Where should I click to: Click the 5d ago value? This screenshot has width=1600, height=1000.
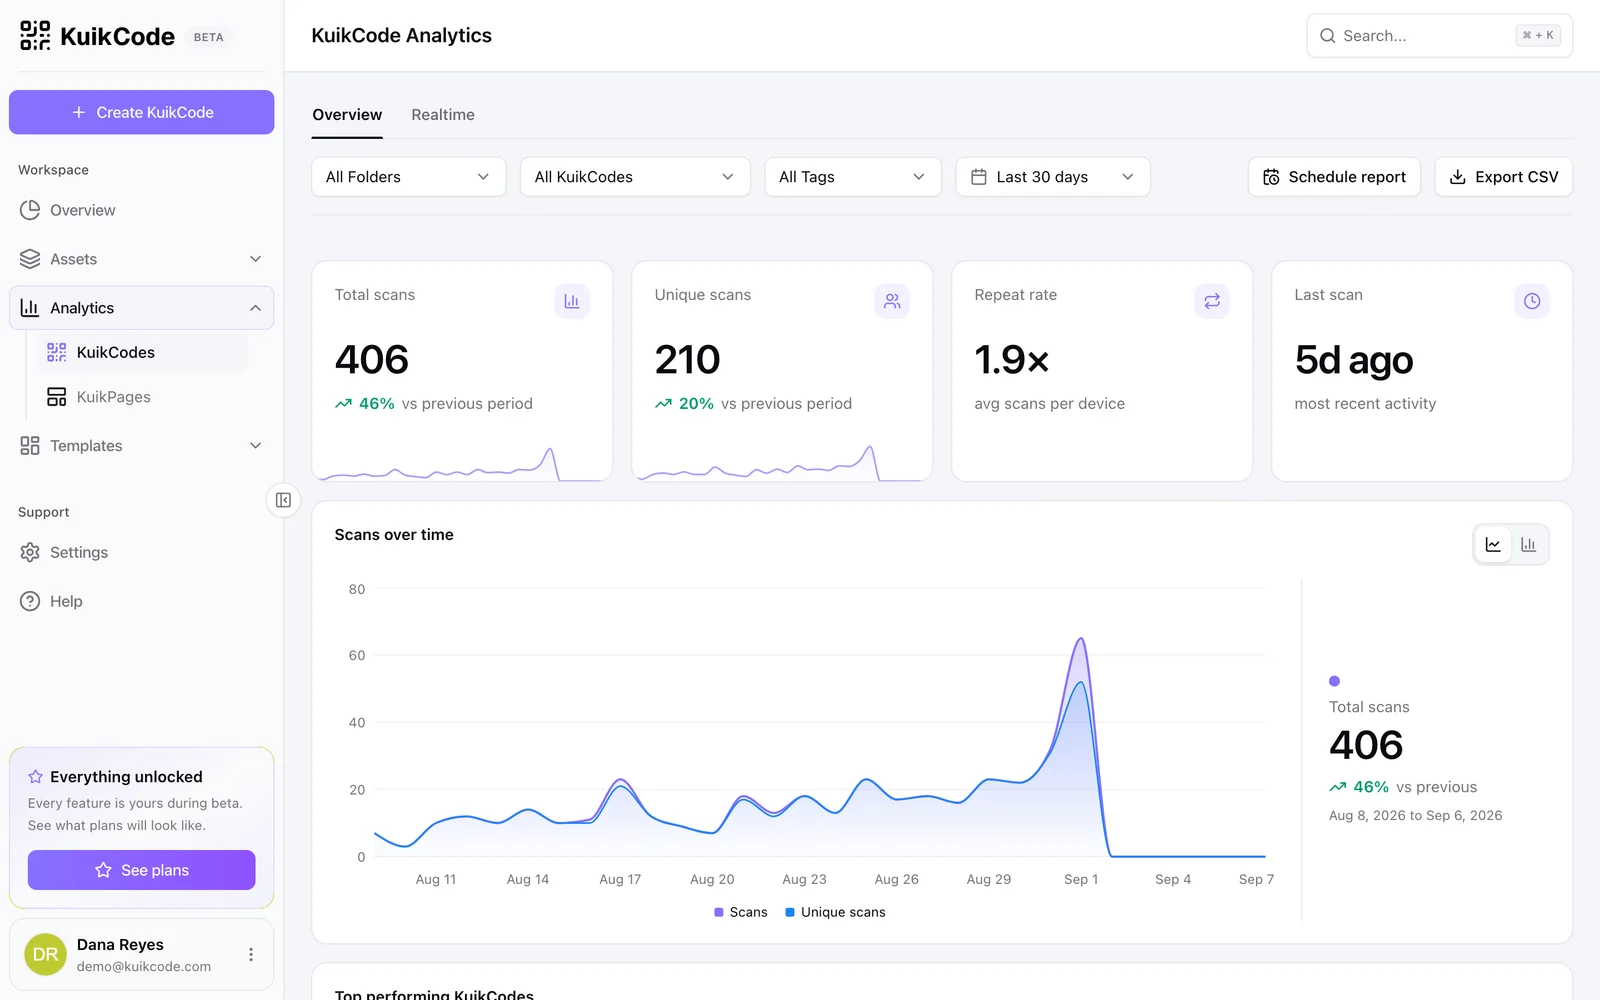1354,361
